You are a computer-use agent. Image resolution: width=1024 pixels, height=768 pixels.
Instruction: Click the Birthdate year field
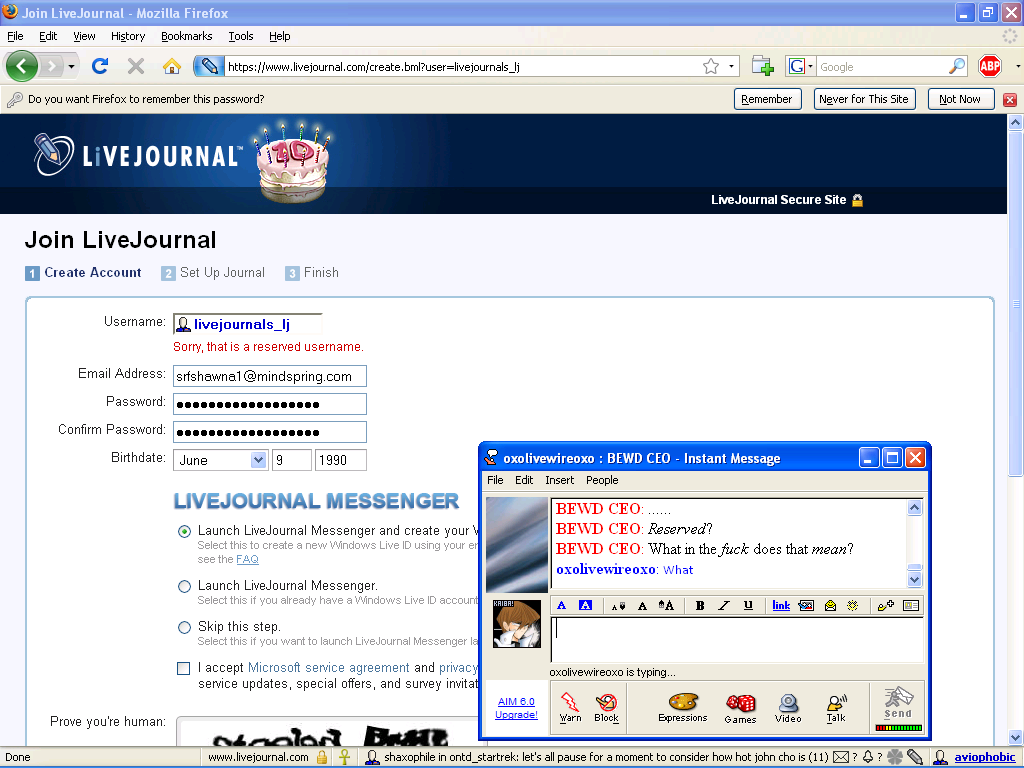pos(340,460)
